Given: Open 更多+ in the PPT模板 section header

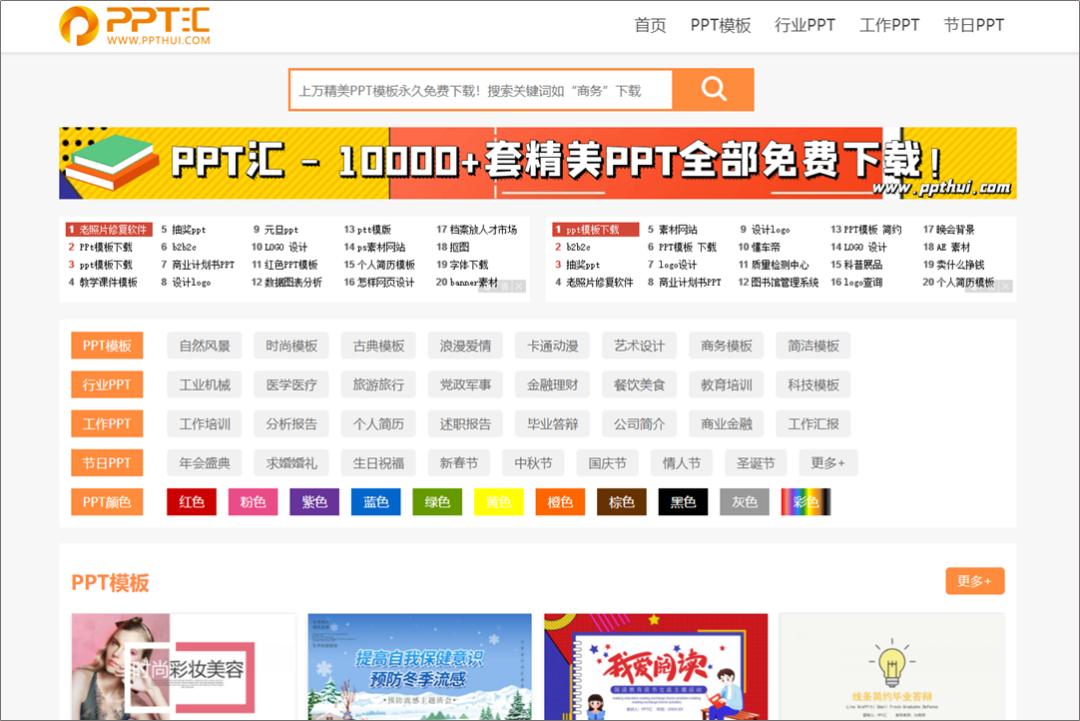Looking at the screenshot, I should click(974, 580).
